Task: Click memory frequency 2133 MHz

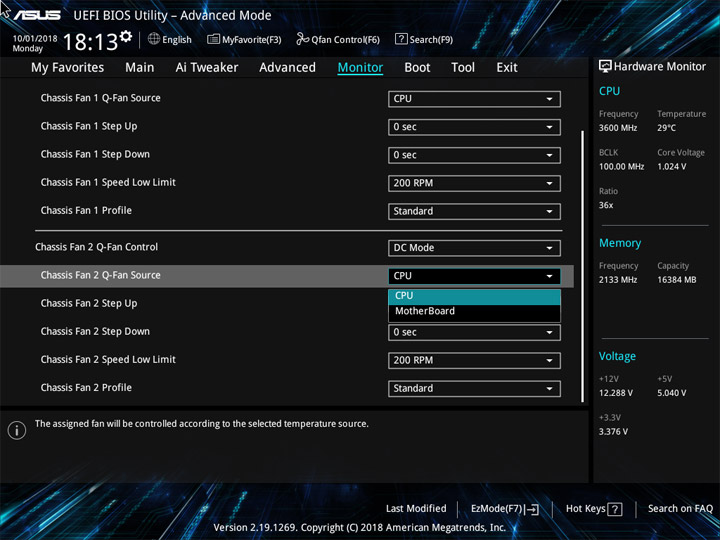Action: [x=618, y=280]
